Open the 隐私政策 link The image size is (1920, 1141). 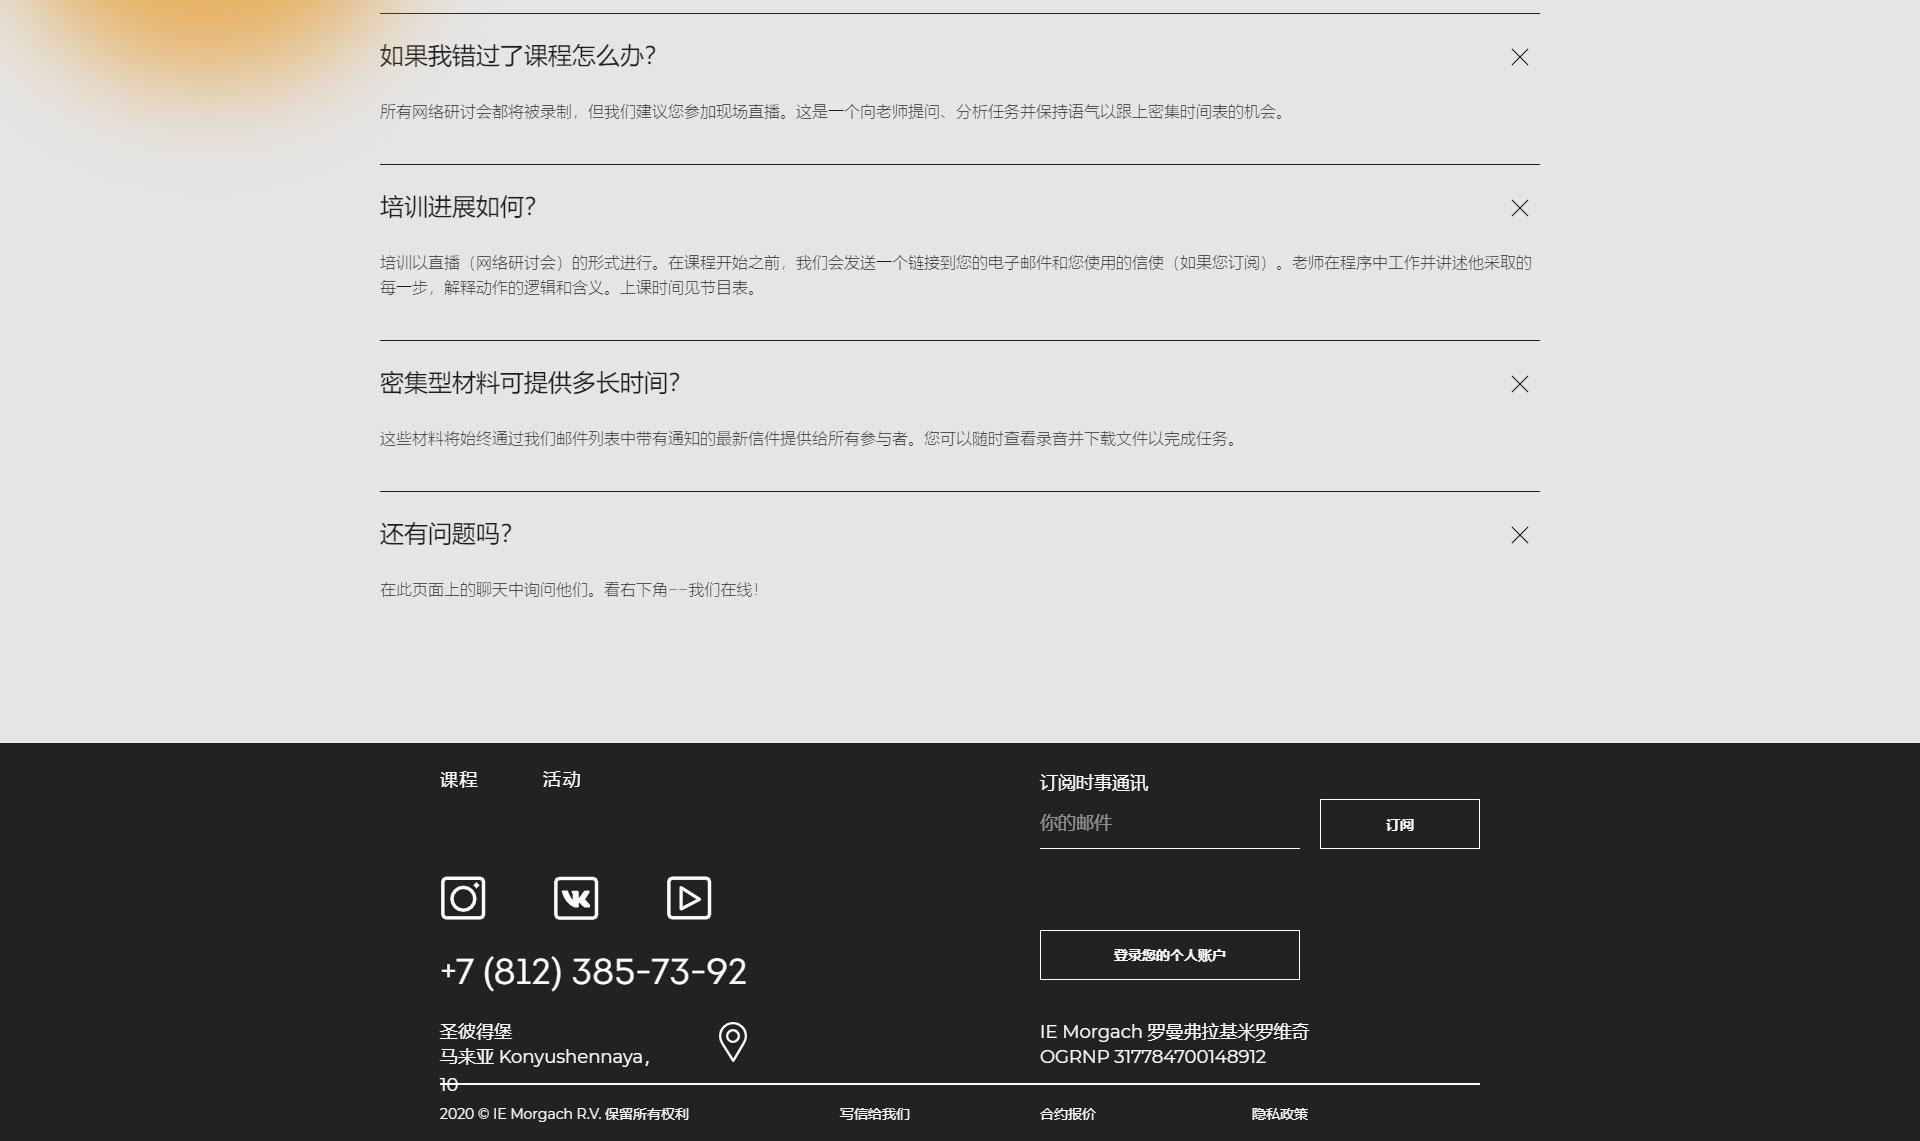tap(1280, 1114)
